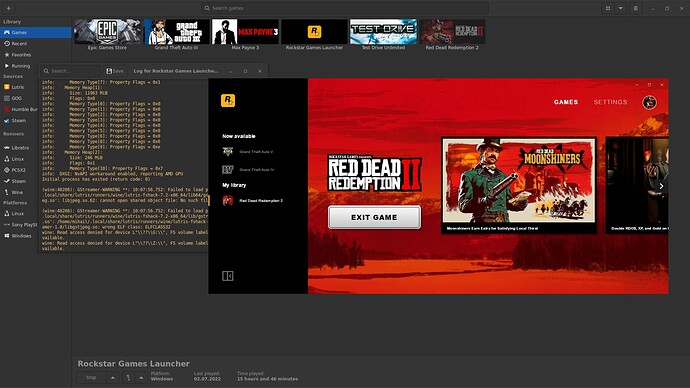Select the Grand Theft Auto III cover
690x388 pixels.
(176, 32)
